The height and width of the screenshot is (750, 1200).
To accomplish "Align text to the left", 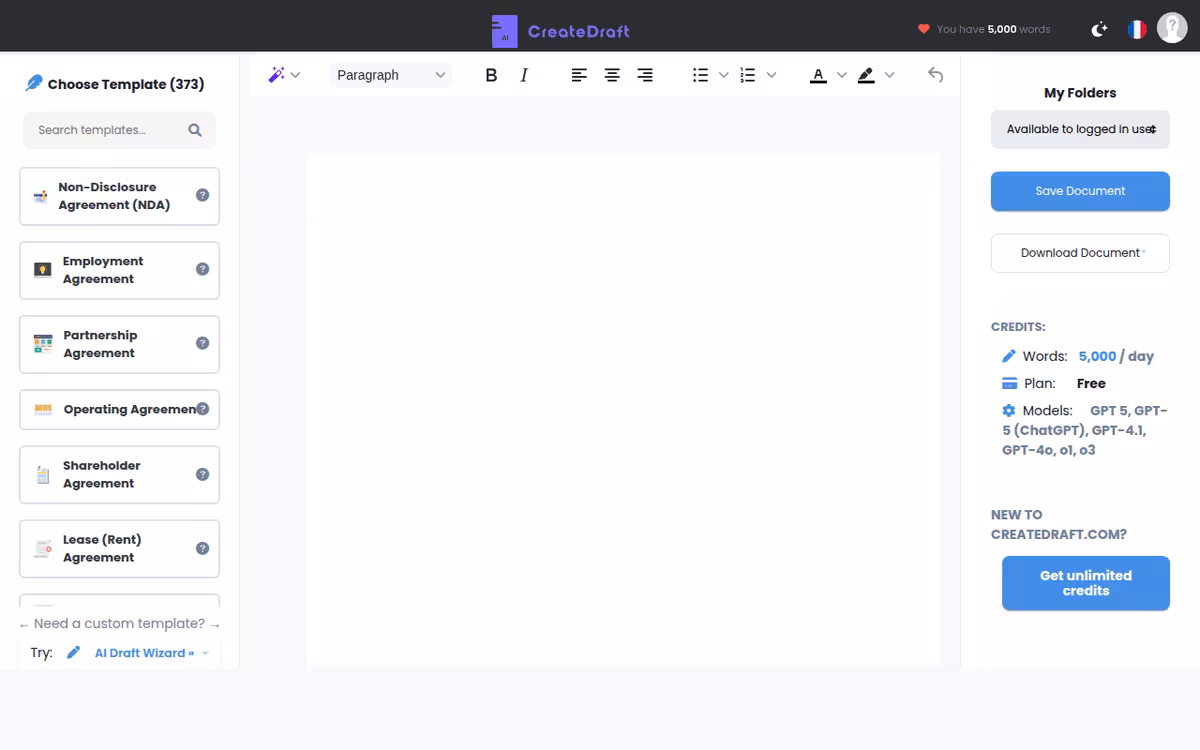I will (x=579, y=75).
